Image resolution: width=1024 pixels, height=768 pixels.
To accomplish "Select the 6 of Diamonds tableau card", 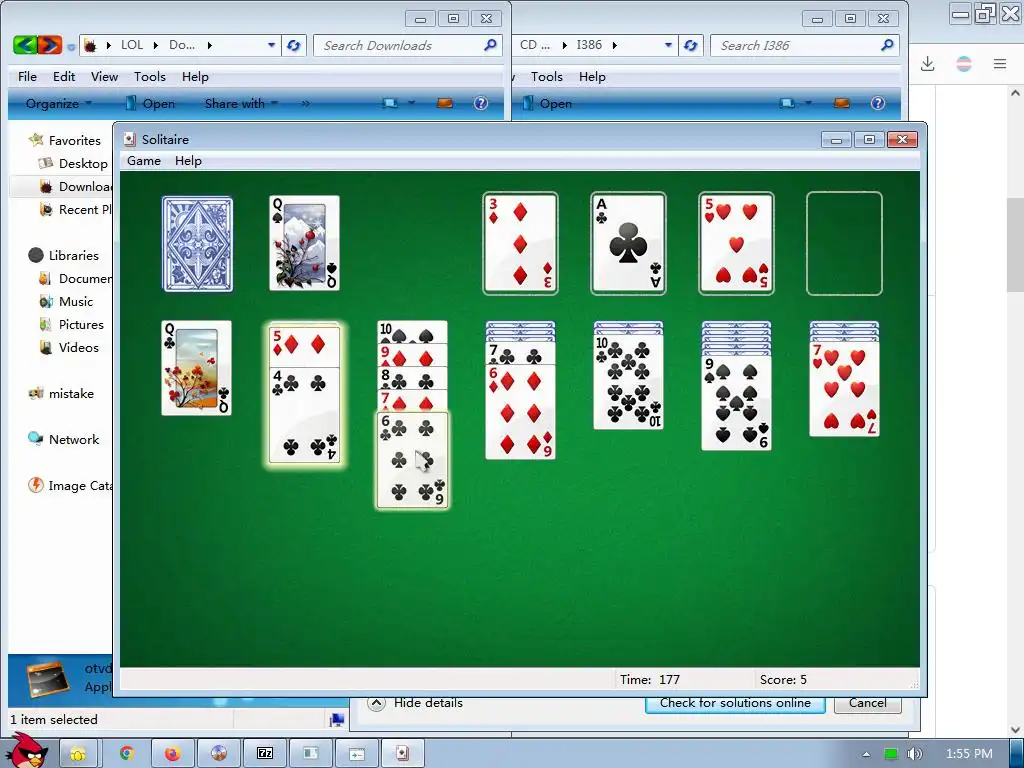I will pyautogui.click(x=520, y=412).
